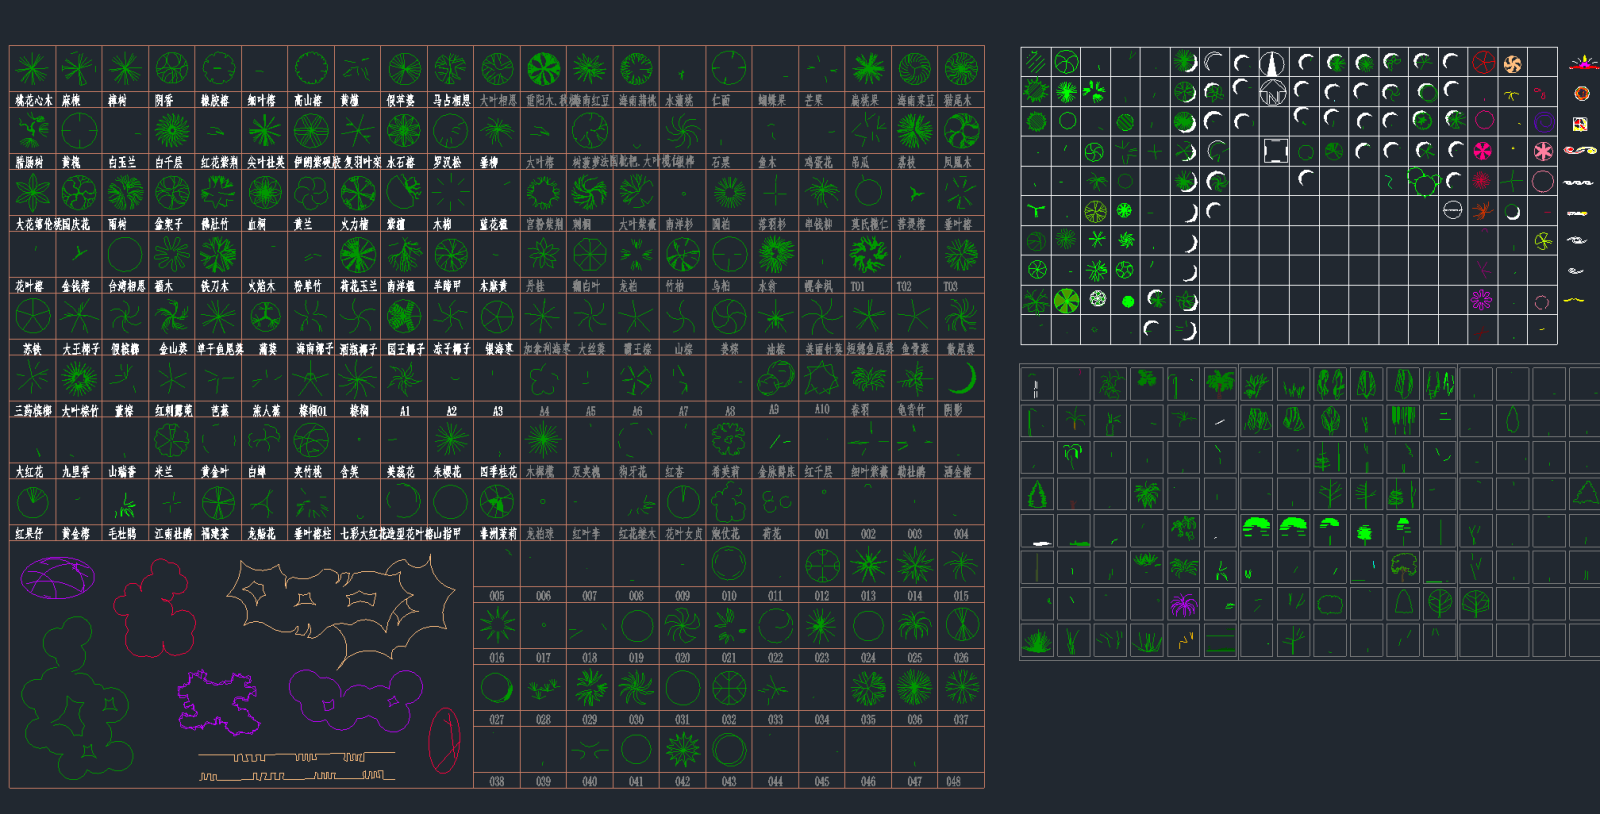Click the 红果仔 shrub symbol
The height and width of the screenshot is (814, 1600).
(32, 503)
